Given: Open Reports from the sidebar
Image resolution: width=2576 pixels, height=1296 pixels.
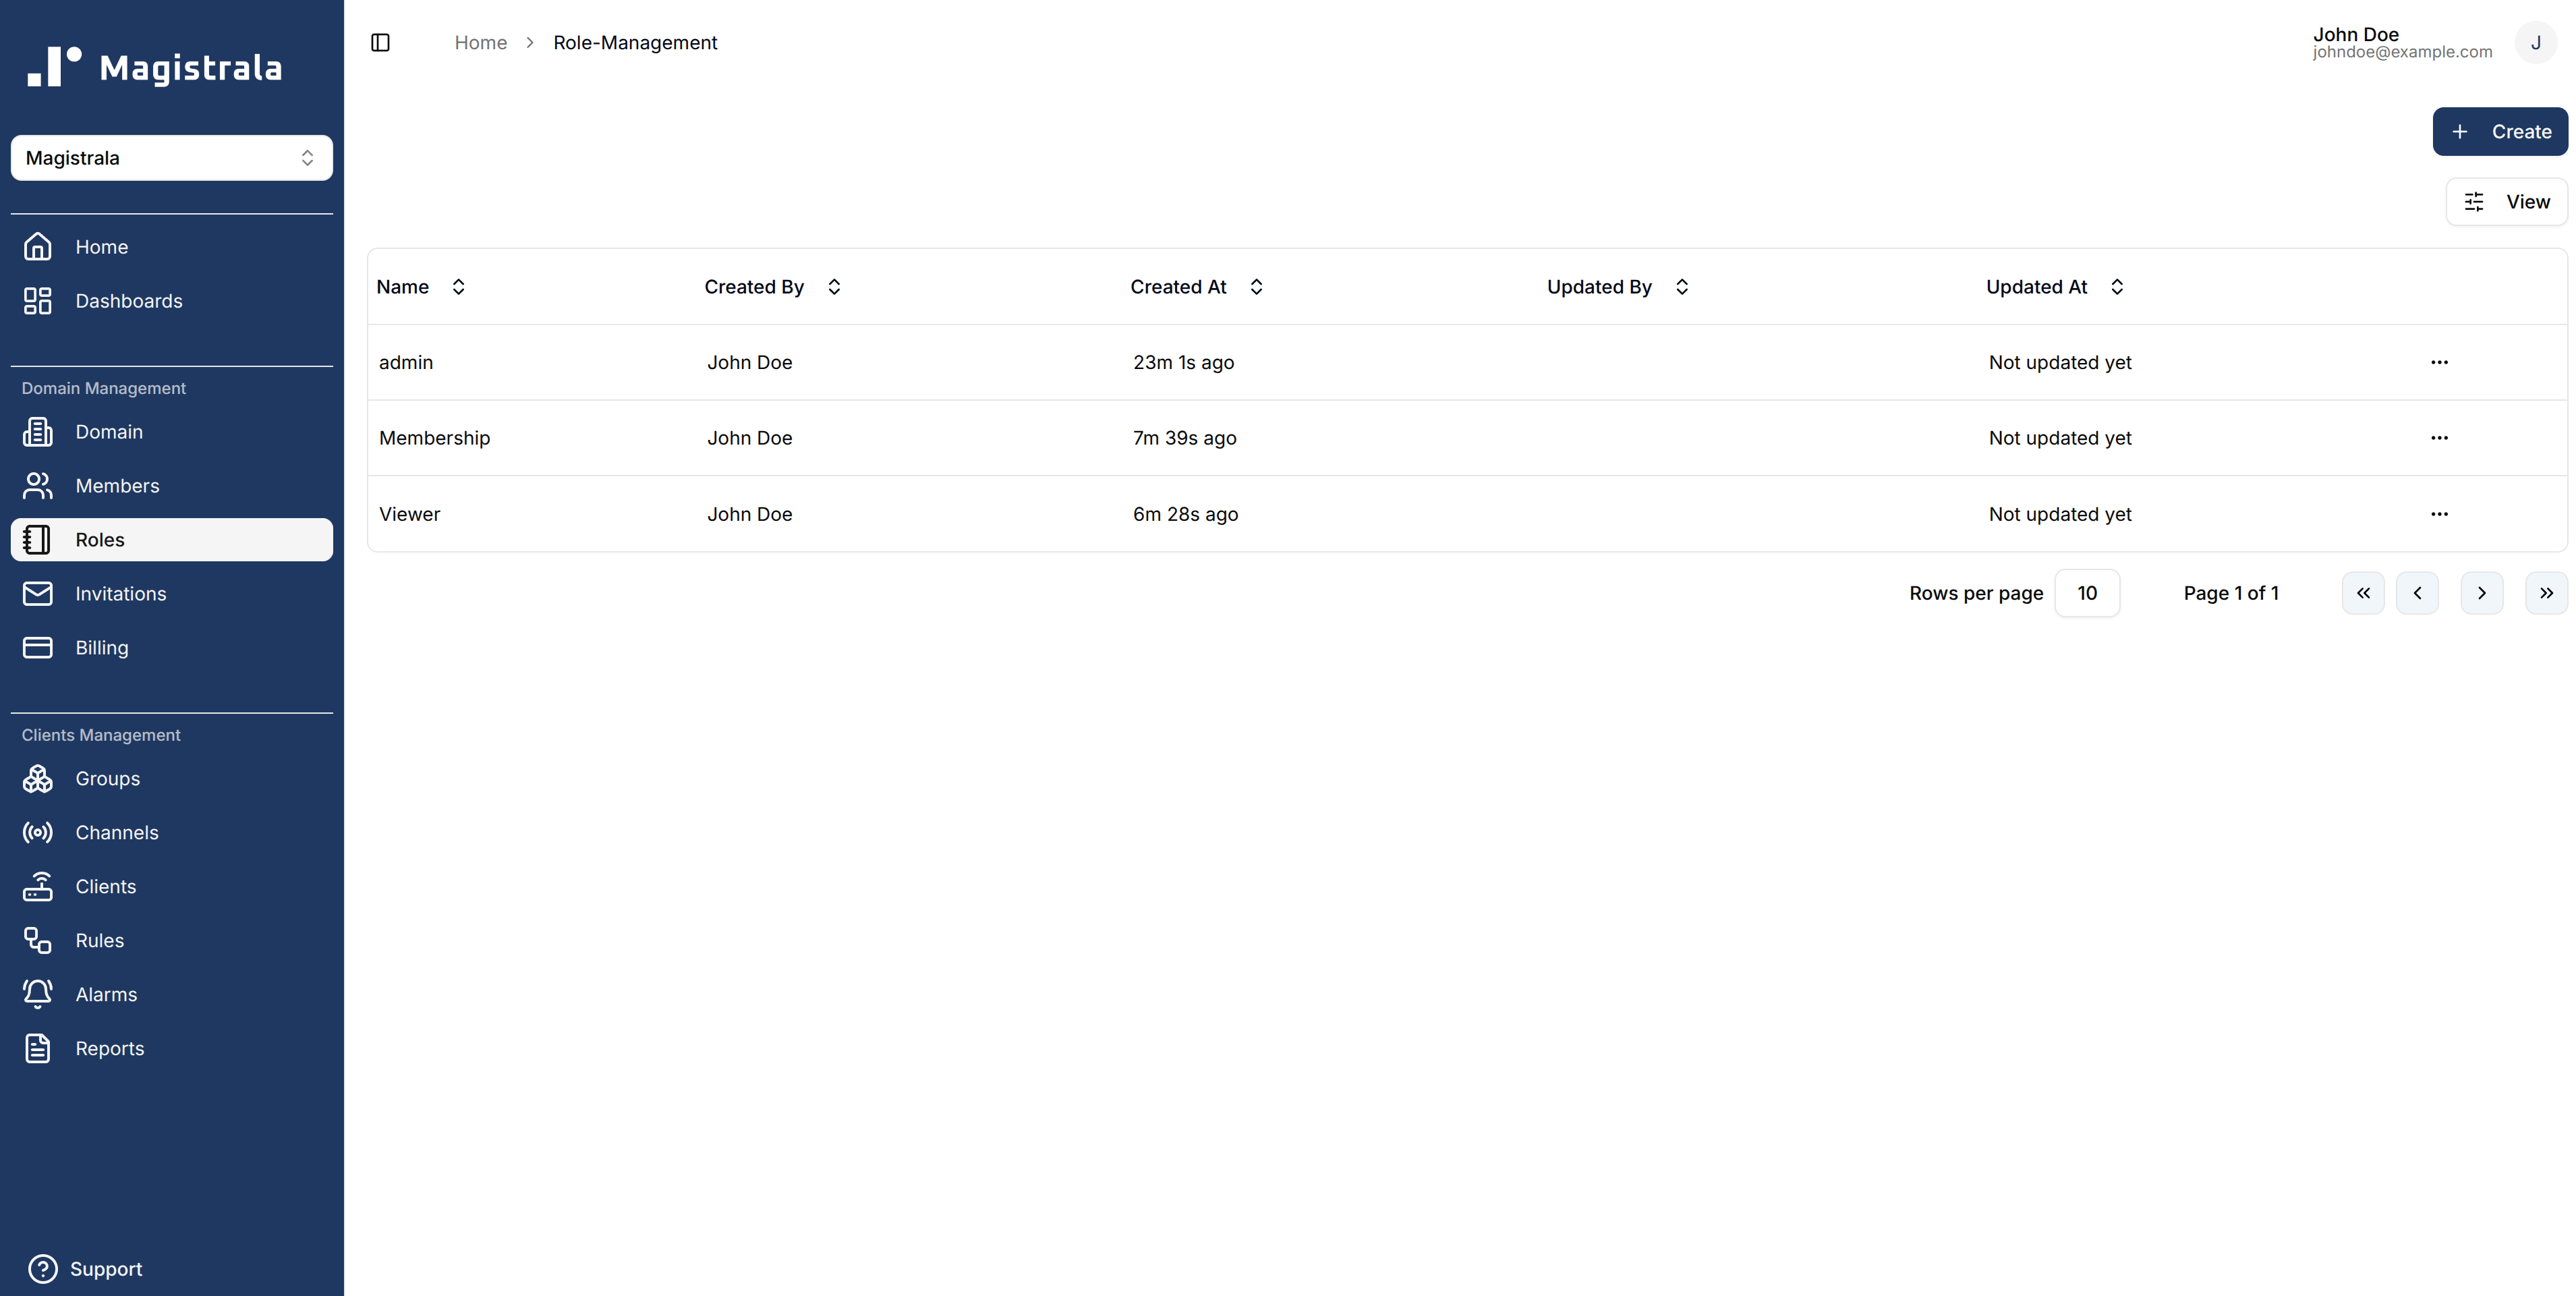Looking at the screenshot, I should [x=109, y=1048].
